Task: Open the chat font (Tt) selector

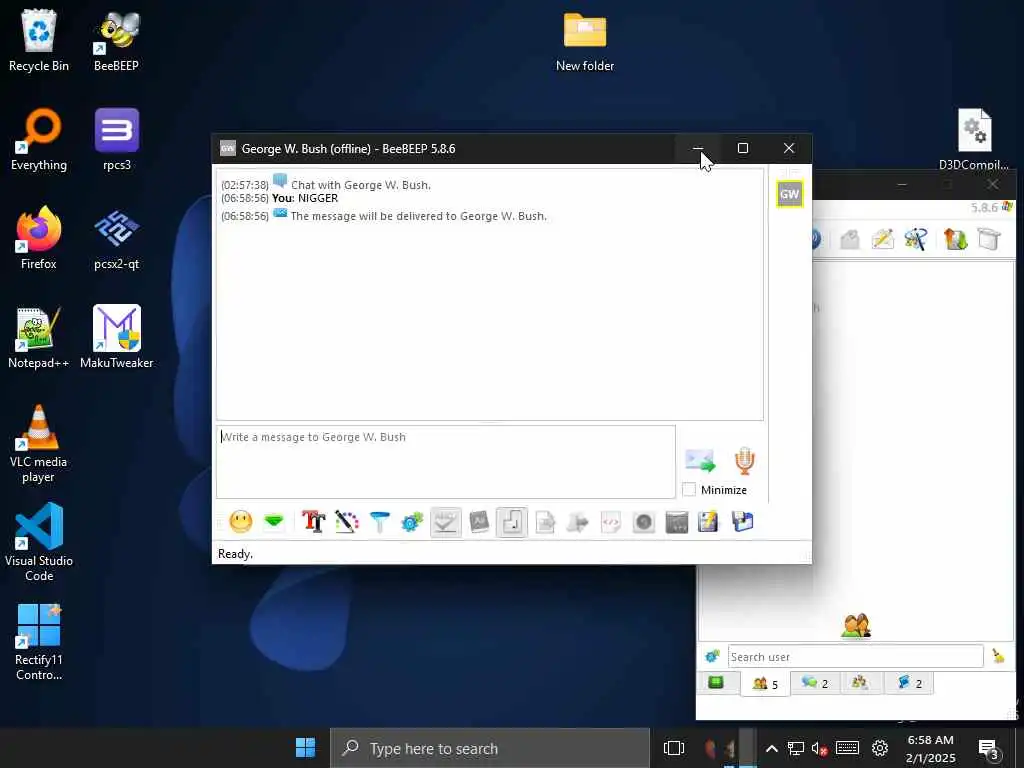Action: pos(313,522)
